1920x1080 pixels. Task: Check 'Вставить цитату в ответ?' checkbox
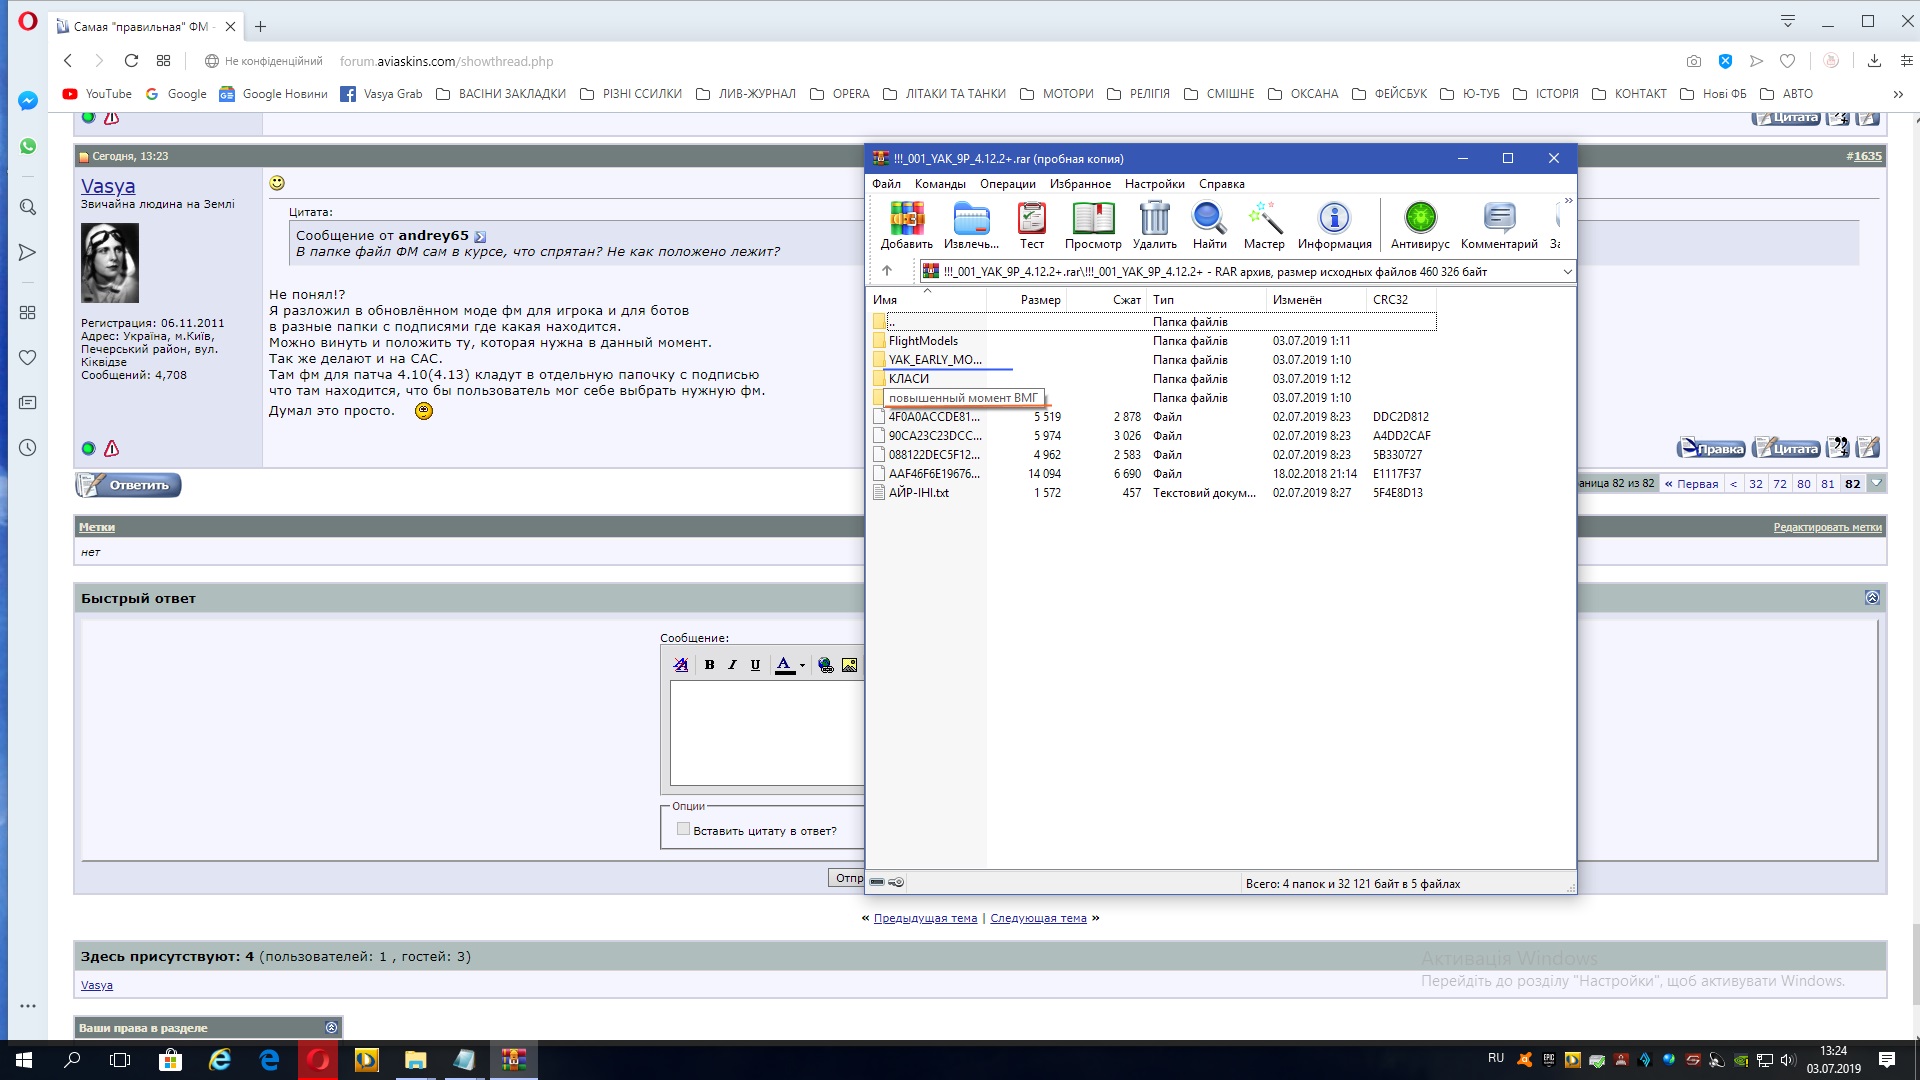[683, 829]
